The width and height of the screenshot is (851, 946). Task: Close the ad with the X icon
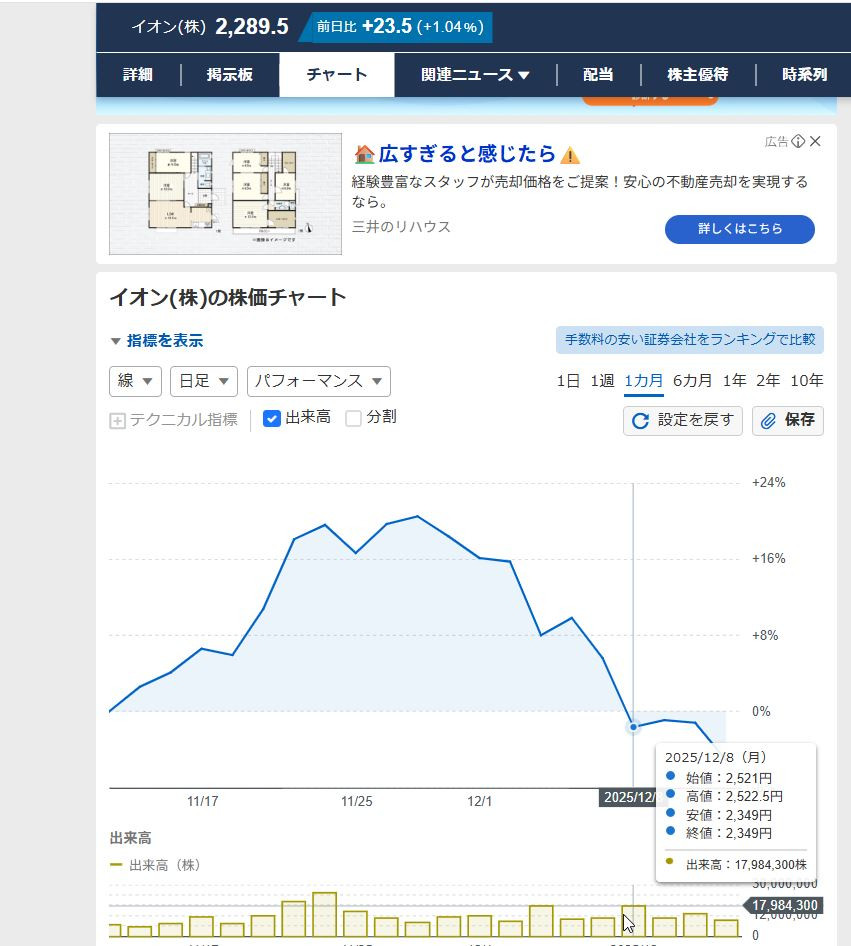click(x=815, y=141)
